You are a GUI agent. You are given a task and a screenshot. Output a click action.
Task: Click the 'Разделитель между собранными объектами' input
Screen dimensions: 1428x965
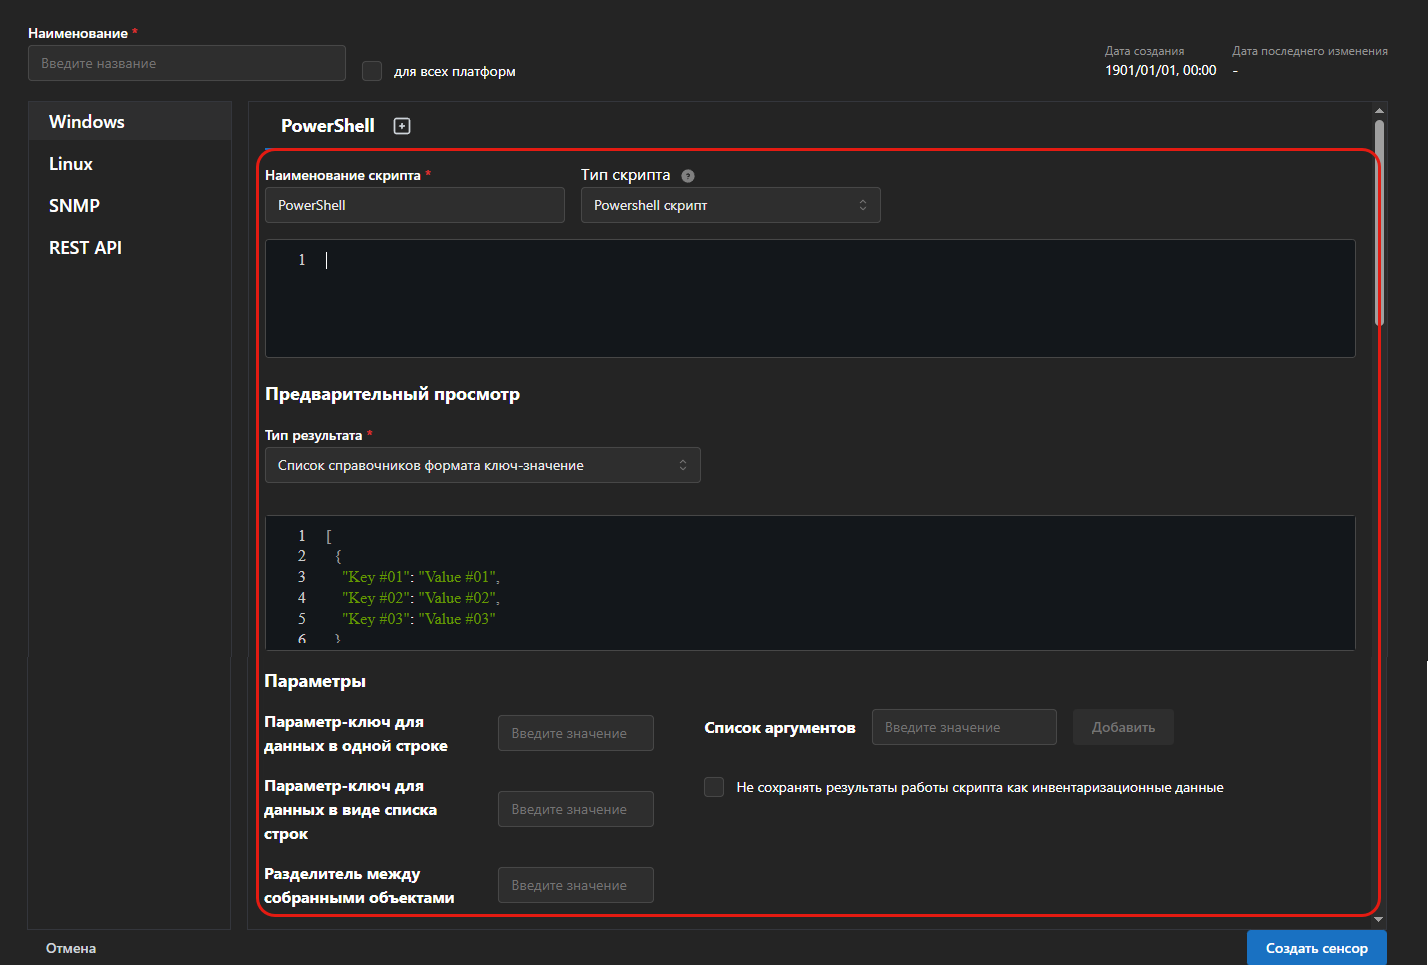575,885
